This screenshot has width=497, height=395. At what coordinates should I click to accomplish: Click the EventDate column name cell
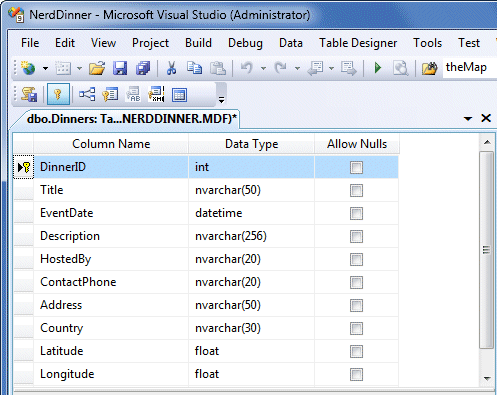pyautogui.click(x=111, y=213)
